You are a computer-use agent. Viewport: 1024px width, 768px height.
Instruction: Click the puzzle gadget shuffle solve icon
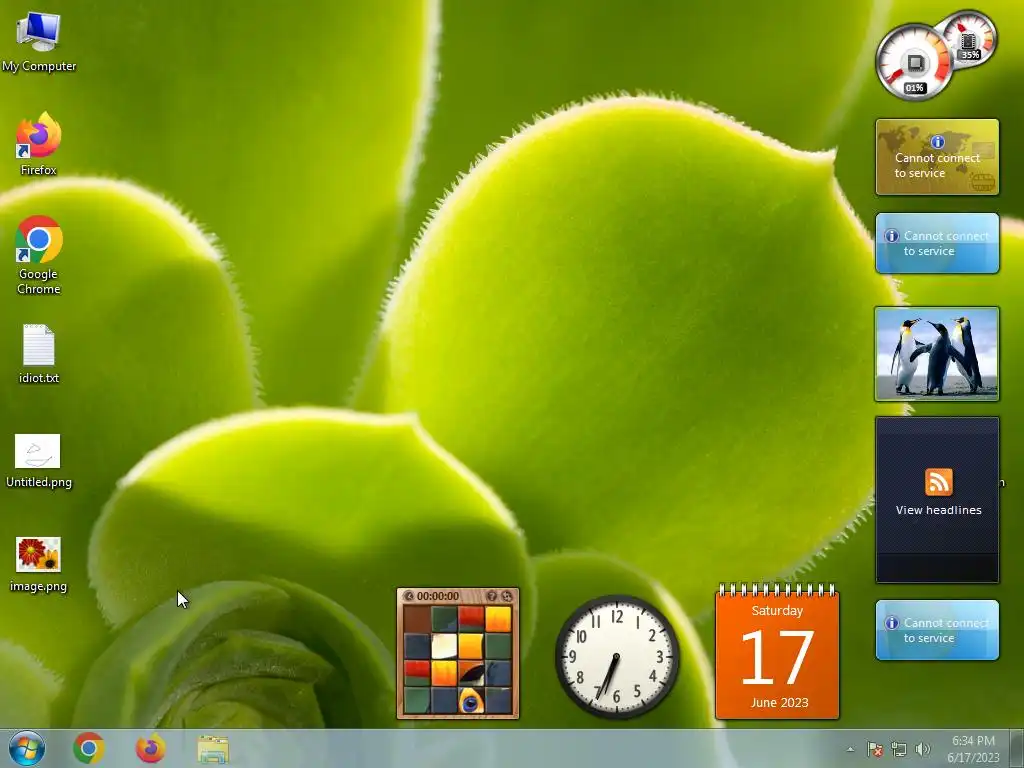tap(507, 596)
